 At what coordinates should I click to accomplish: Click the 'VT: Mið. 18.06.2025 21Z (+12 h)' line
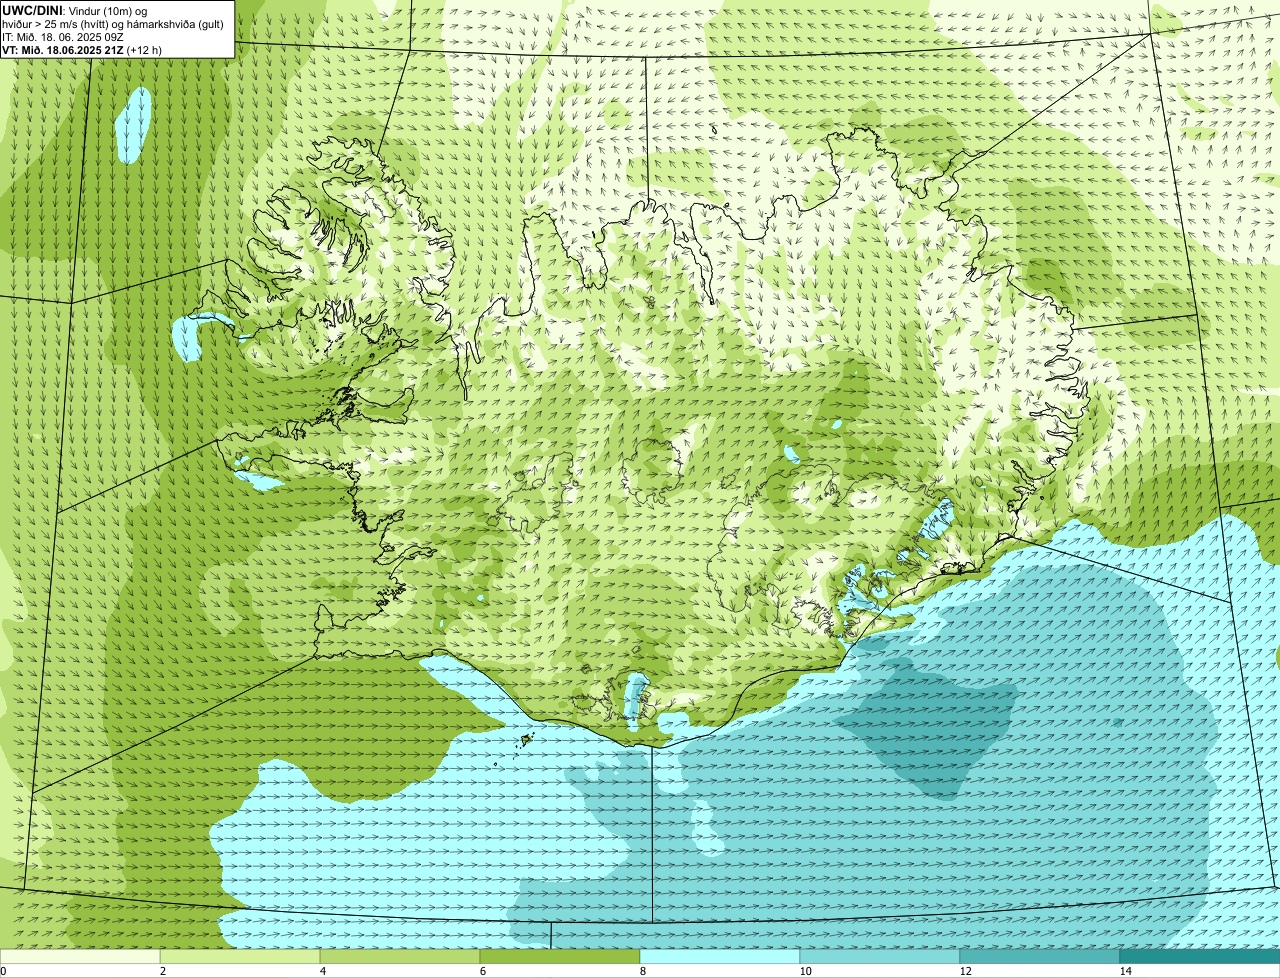coord(82,50)
